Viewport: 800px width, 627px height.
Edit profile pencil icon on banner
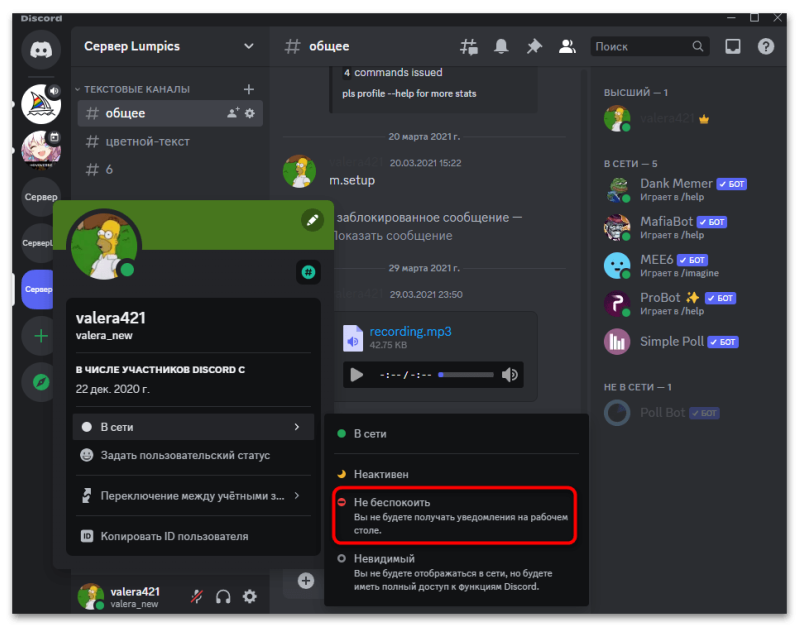click(312, 220)
